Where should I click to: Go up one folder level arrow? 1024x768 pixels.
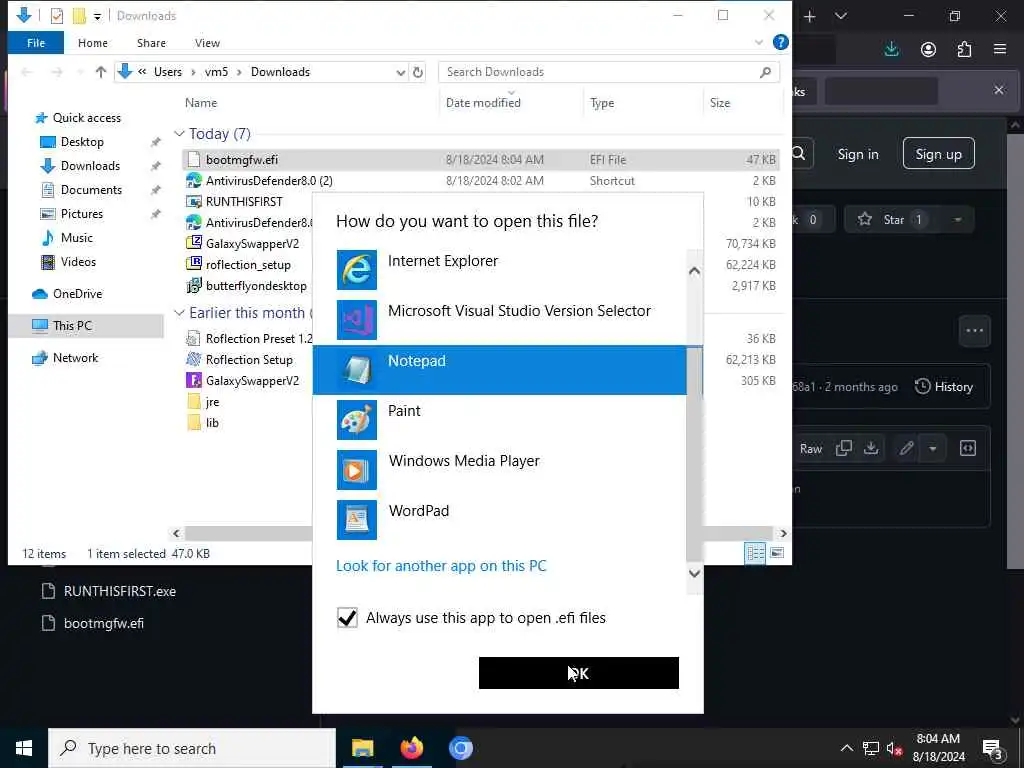(101, 72)
